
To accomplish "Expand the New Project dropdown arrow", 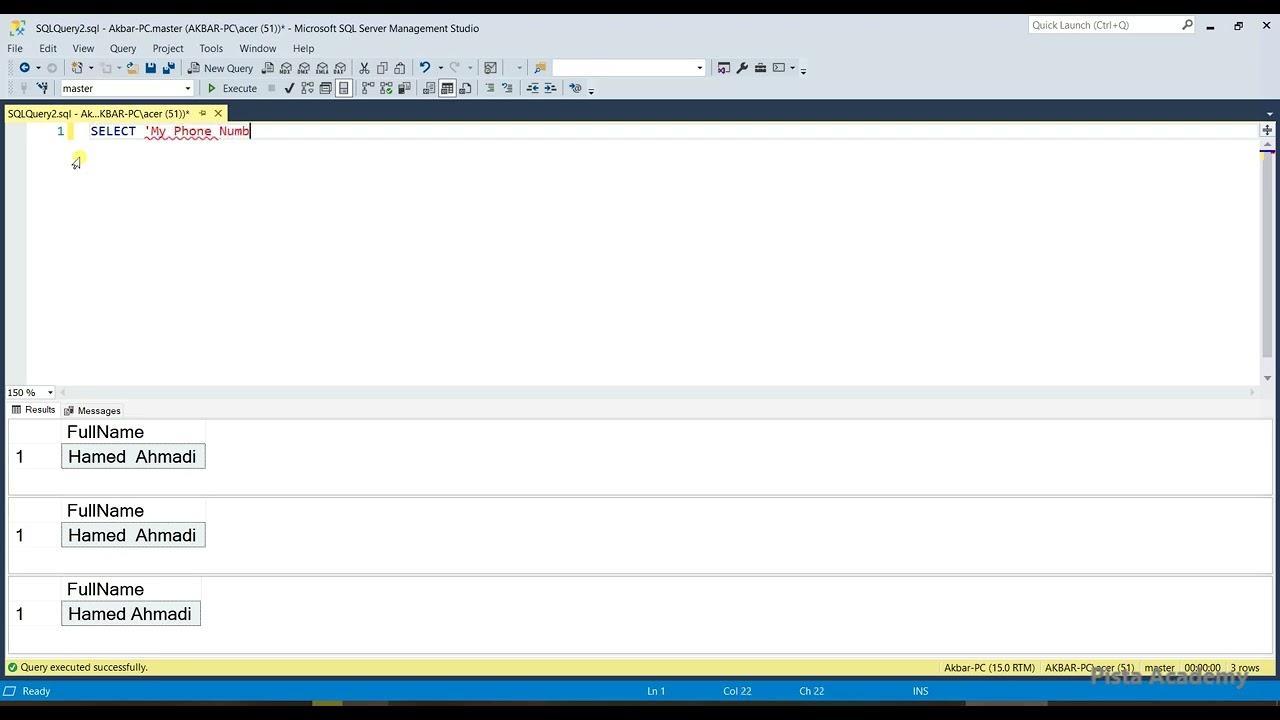I will tap(91, 68).
